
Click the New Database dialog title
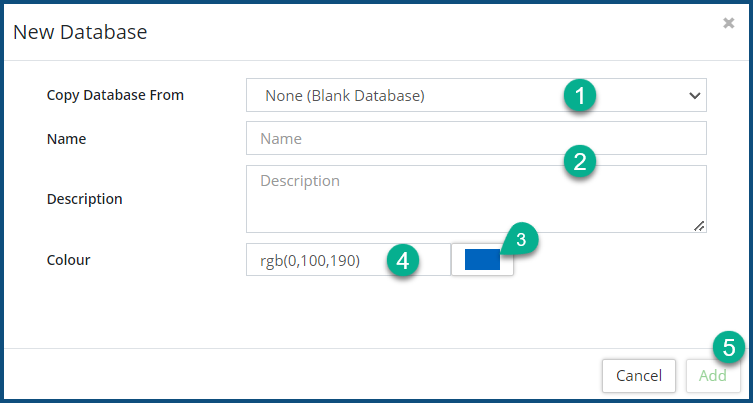[x=80, y=32]
